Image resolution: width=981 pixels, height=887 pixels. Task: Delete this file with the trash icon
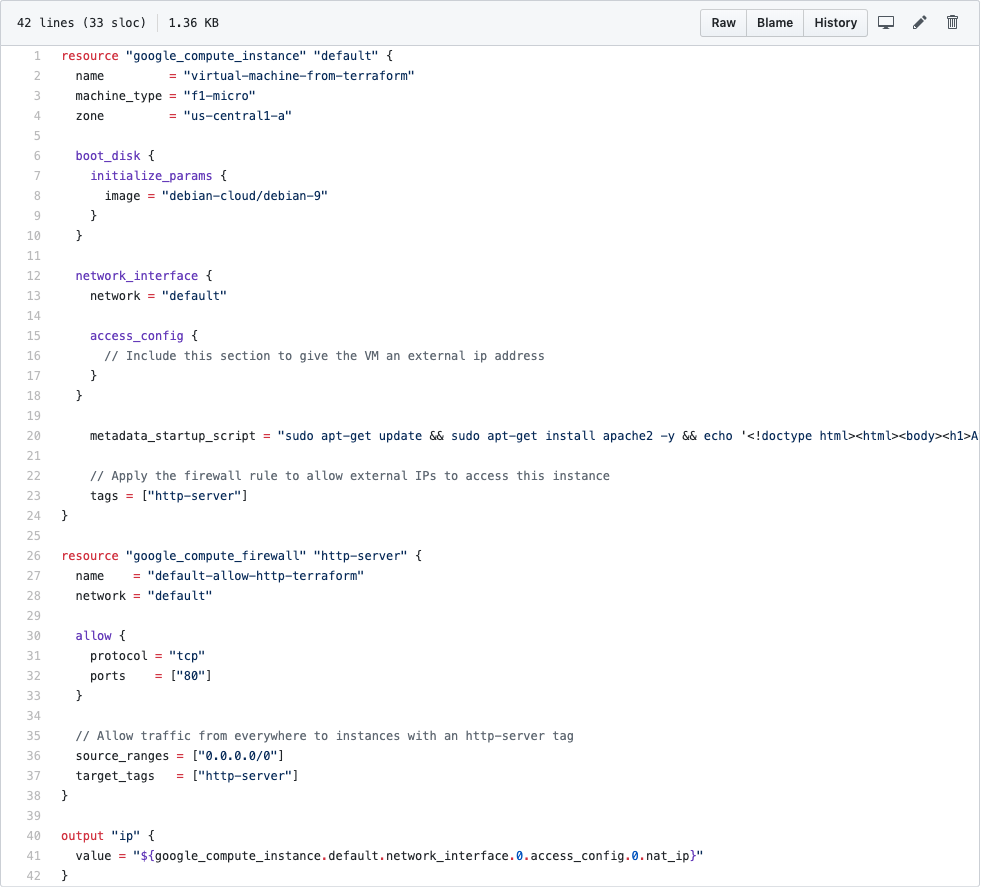pos(952,22)
